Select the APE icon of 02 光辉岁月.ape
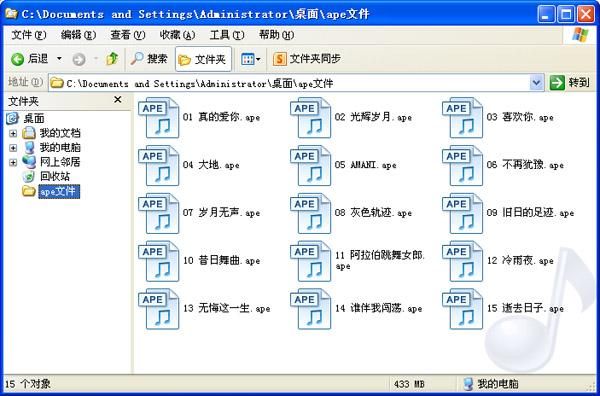The width and height of the screenshot is (600, 396). (310, 117)
